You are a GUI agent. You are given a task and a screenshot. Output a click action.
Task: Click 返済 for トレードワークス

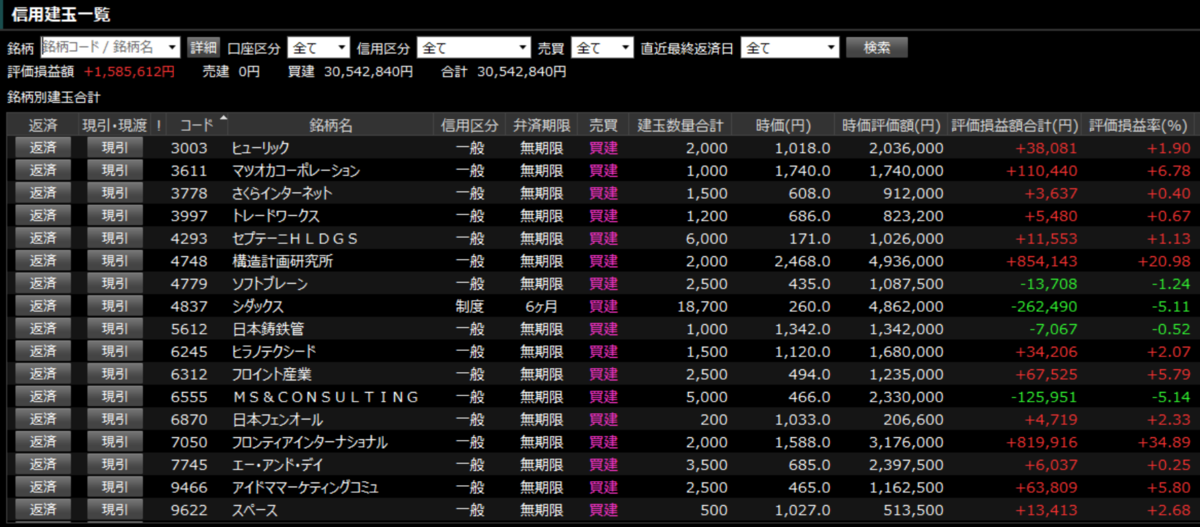tap(43, 215)
